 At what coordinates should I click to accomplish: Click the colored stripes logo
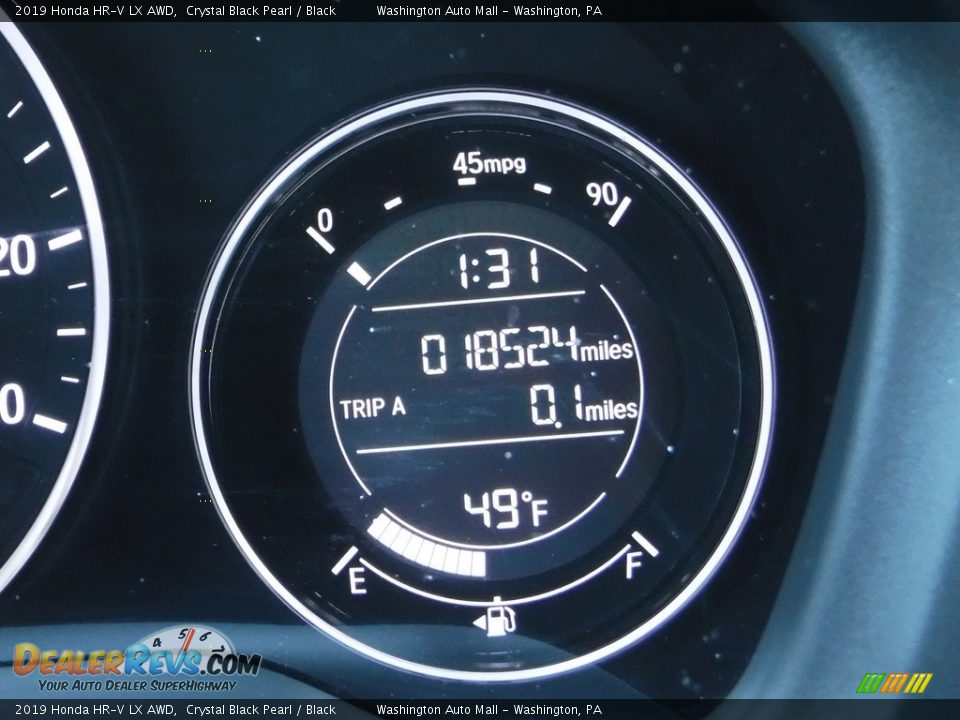894,683
